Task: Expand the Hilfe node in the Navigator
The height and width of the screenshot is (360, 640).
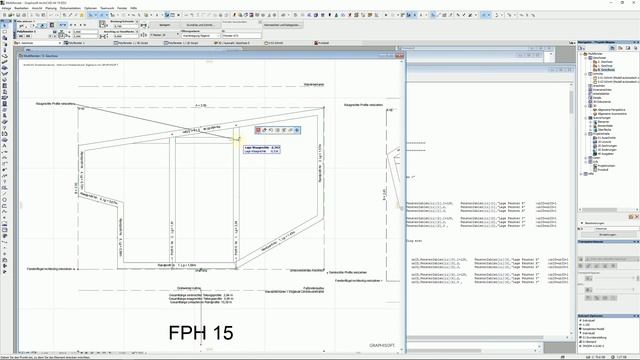Action: point(581,173)
